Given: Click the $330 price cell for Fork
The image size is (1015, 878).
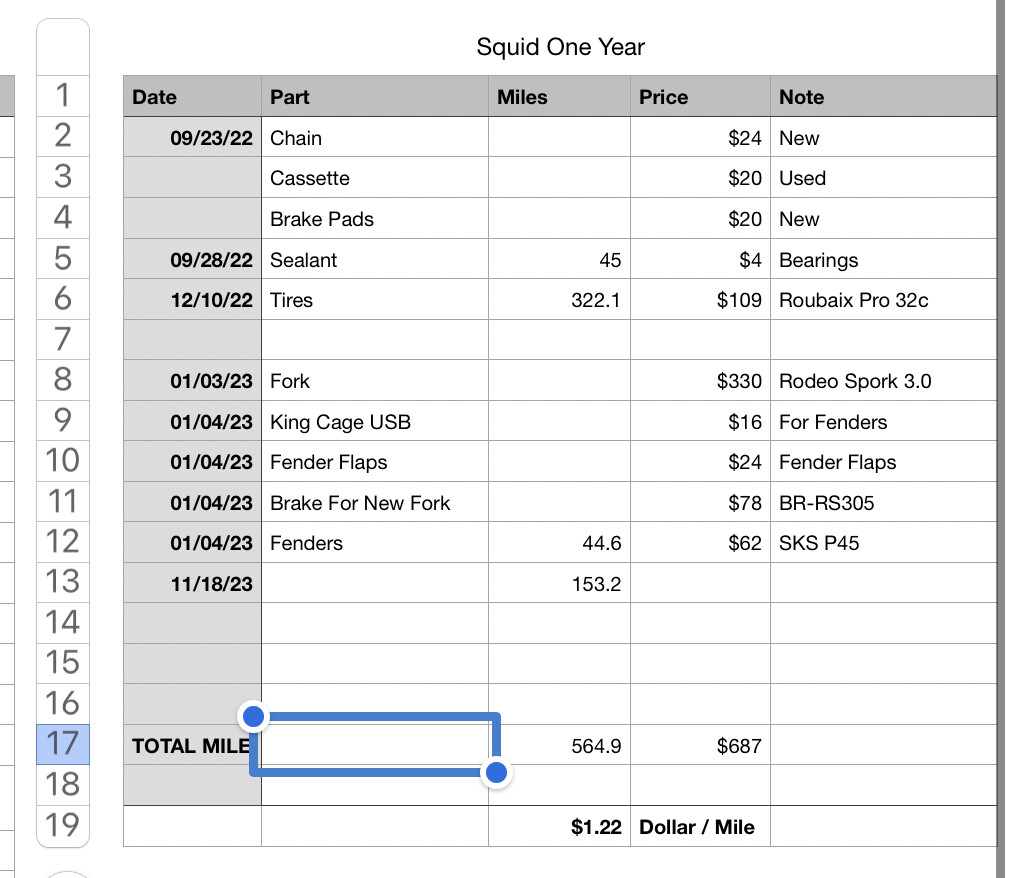Looking at the screenshot, I should (700, 381).
